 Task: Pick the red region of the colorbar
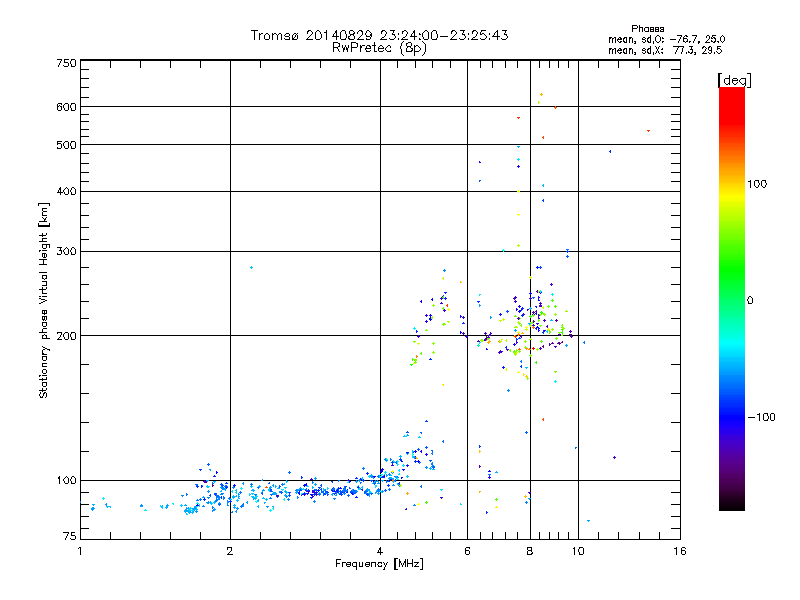click(x=732, y=105)
